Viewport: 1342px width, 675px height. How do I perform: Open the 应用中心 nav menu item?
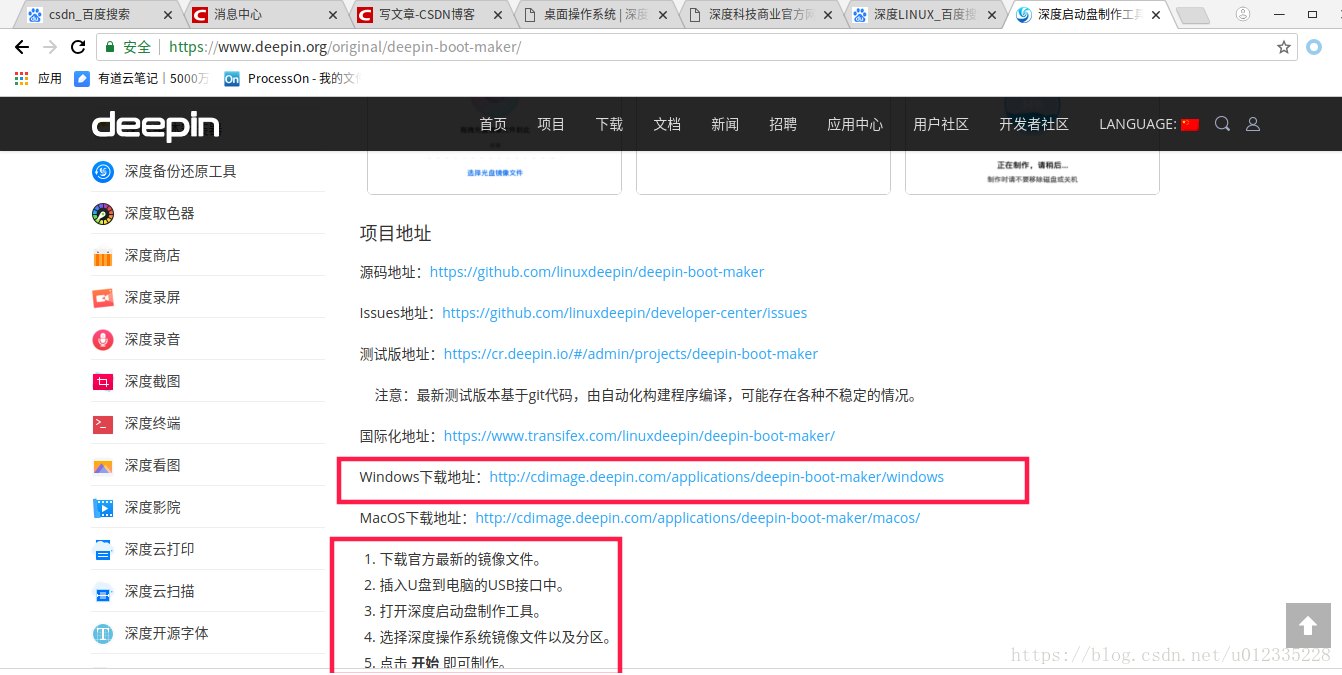tap(855, 124)
